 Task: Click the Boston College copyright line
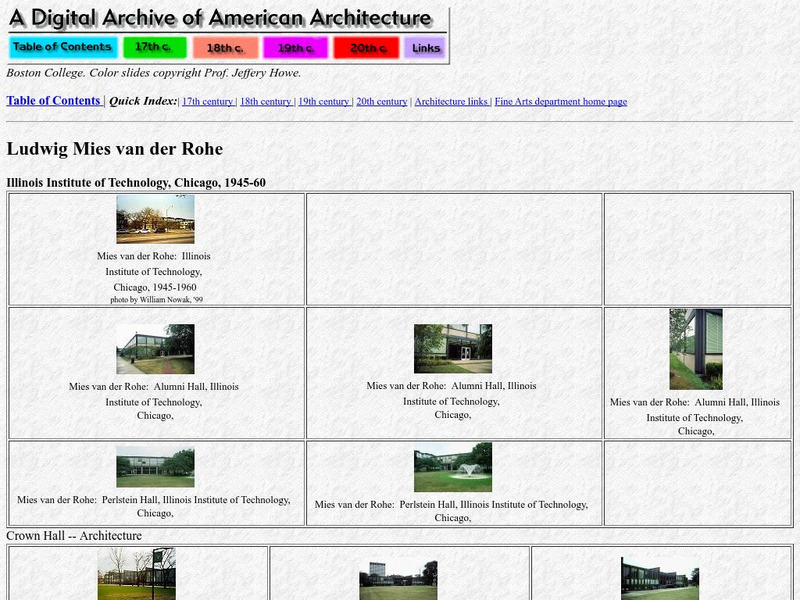click(154, 73)
